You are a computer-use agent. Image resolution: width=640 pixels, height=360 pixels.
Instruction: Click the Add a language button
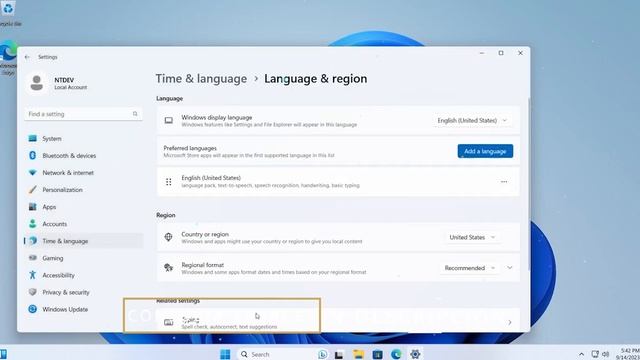485,151
